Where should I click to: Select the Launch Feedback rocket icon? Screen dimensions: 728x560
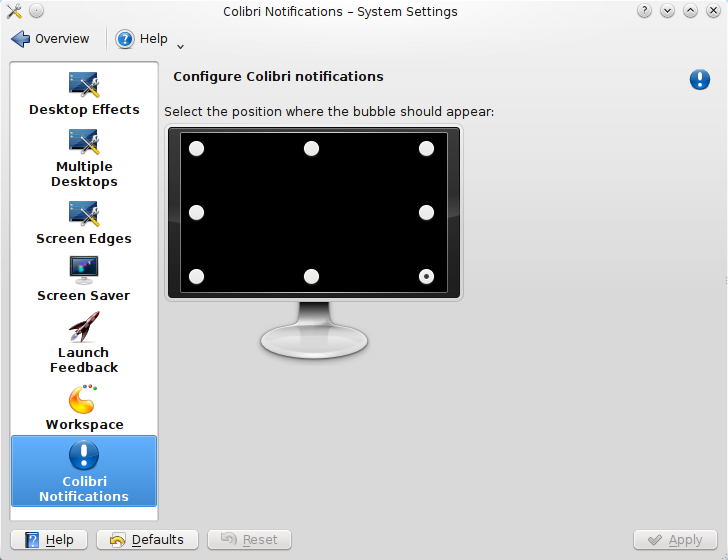click(84, 328)
